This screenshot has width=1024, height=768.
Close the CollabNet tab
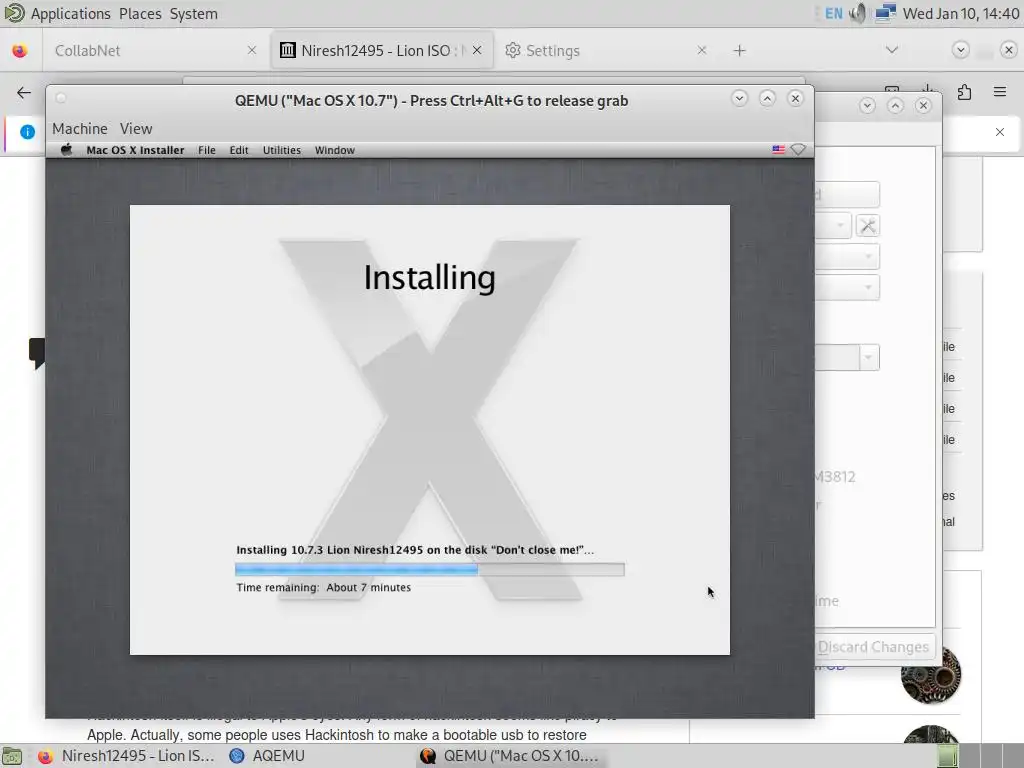pyautogui.click(x=251, y=50)
